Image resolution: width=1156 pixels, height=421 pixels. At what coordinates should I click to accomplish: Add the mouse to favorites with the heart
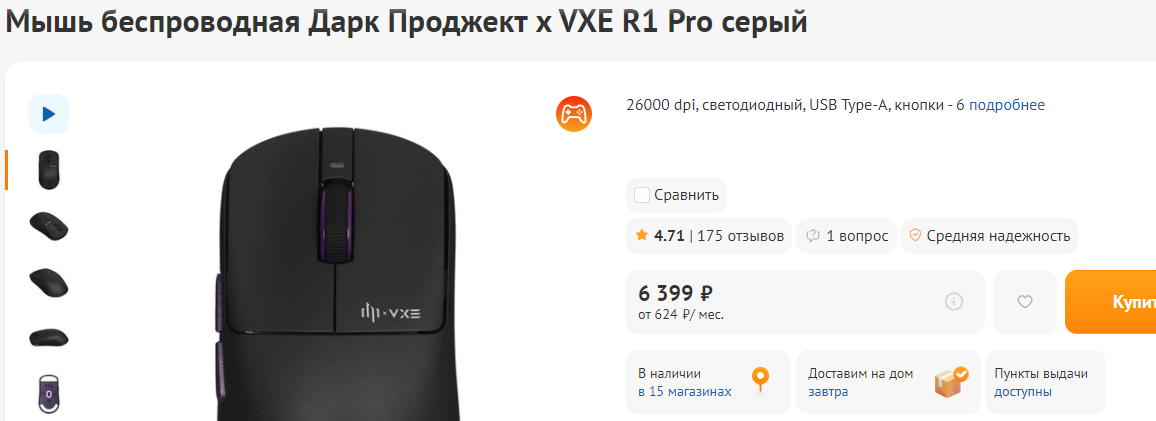(x=1025, y=302)
